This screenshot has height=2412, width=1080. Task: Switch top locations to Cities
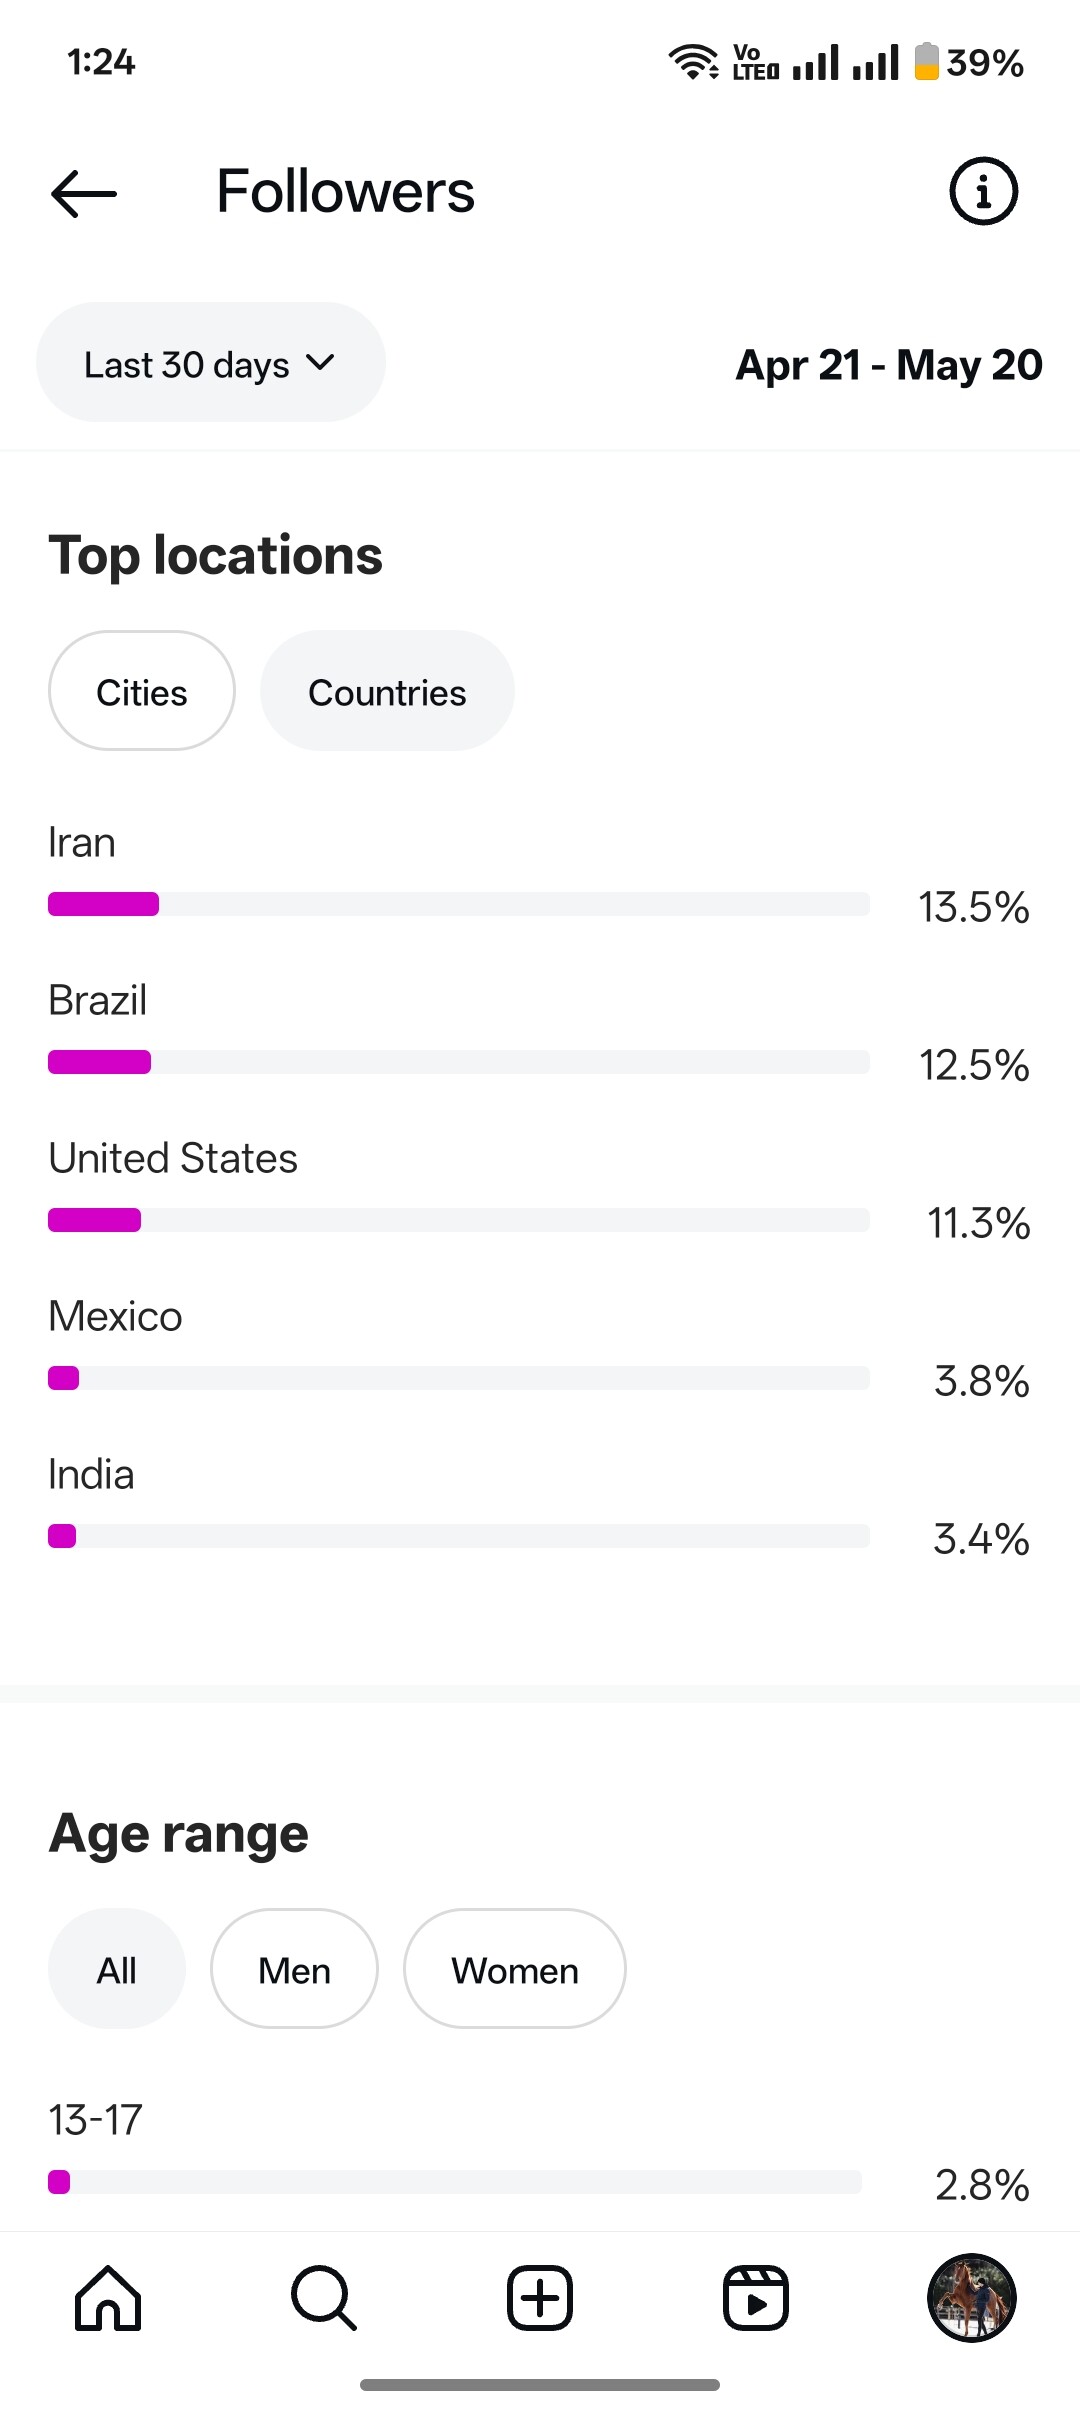pyautogui.click(x=142, y=691)
